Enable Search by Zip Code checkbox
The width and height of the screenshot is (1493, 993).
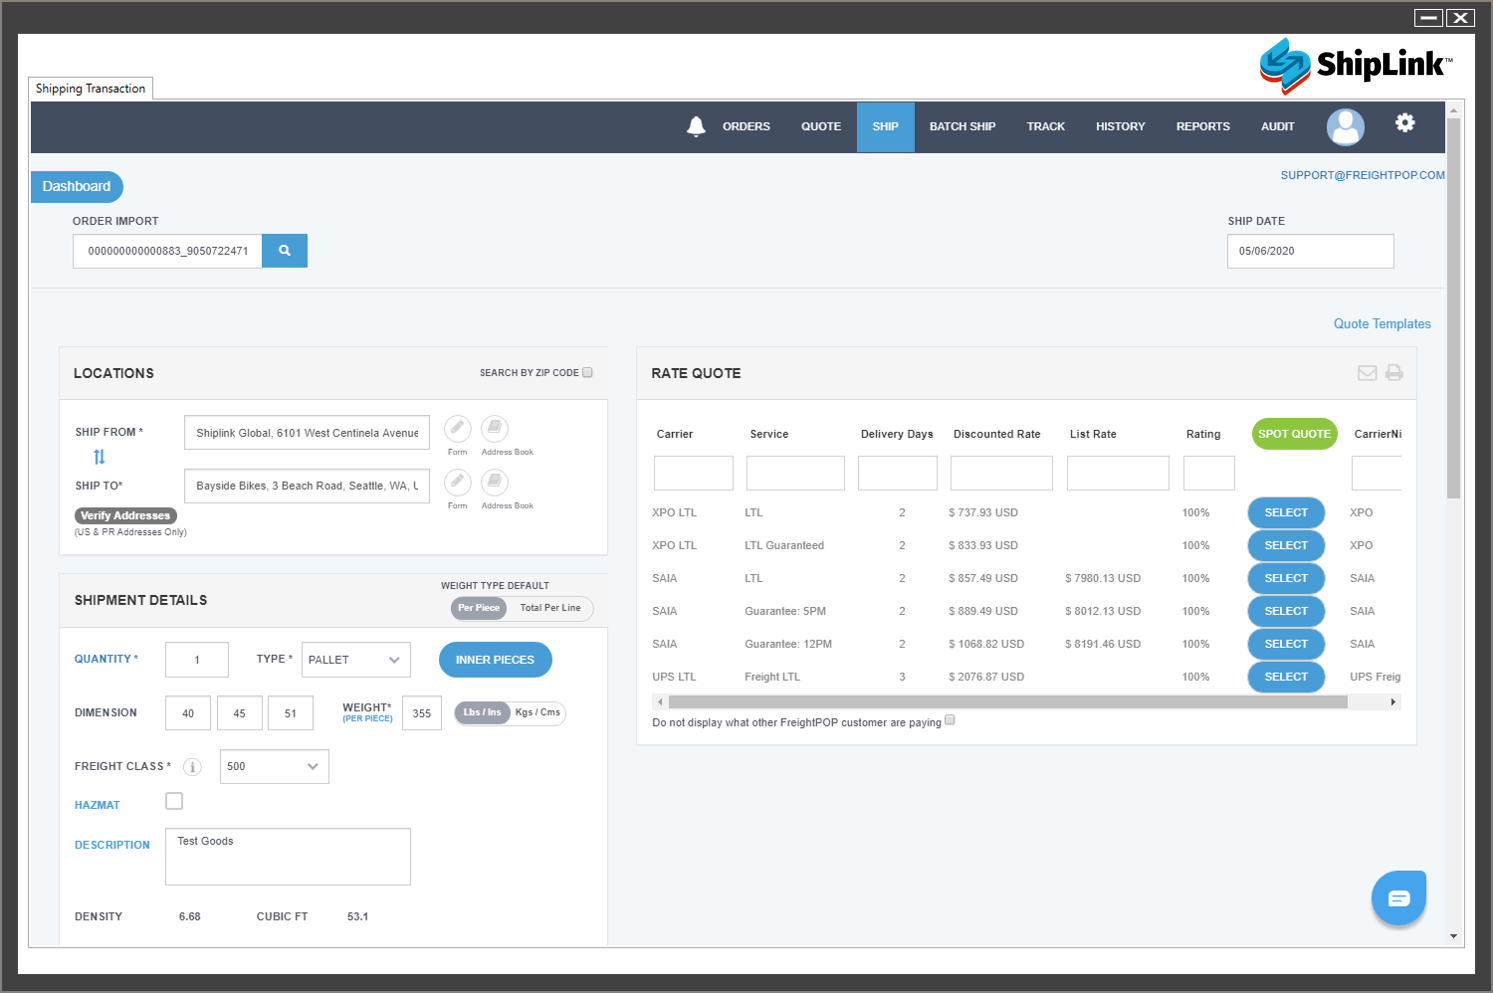588,373
